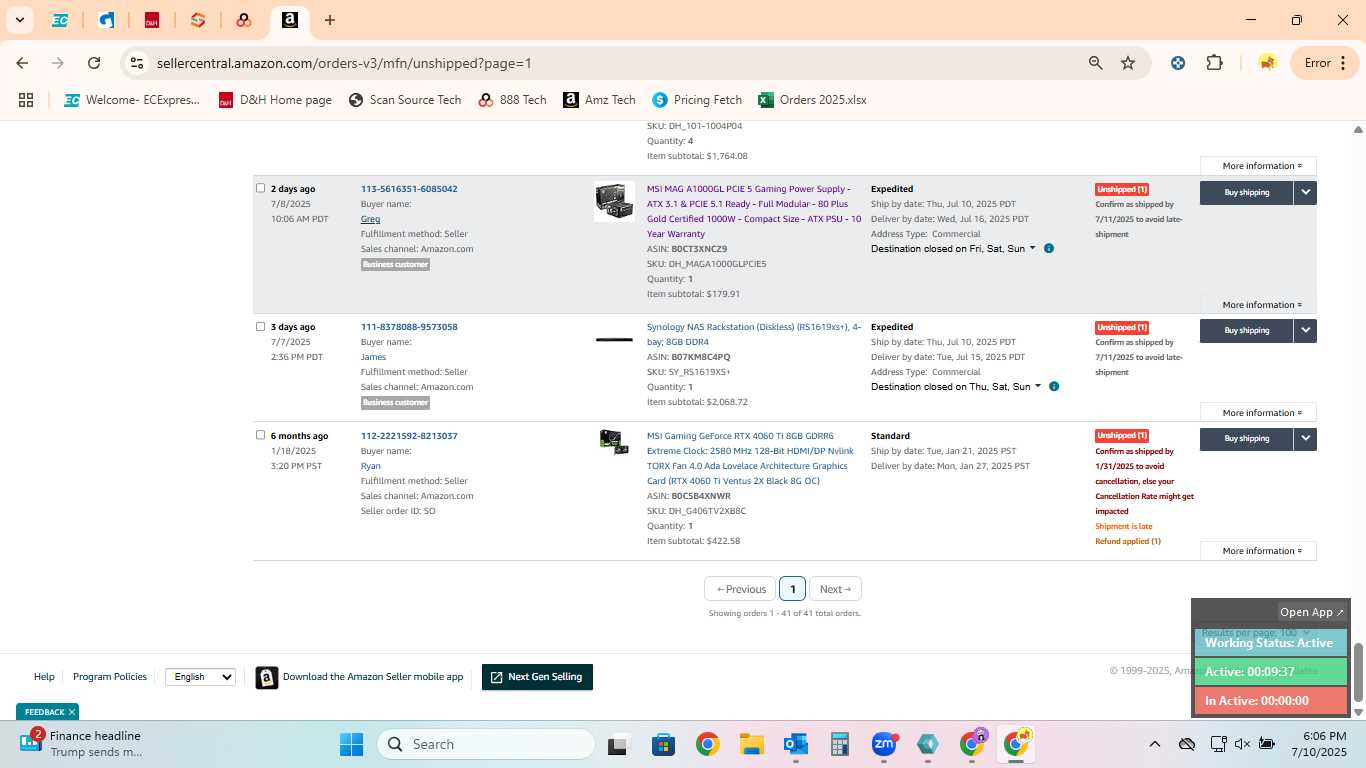The image size is (1366, 768).
Task: Expand 'Destination closed on Fri, Sat, Sun' dropdown
Action: point(953,249)
